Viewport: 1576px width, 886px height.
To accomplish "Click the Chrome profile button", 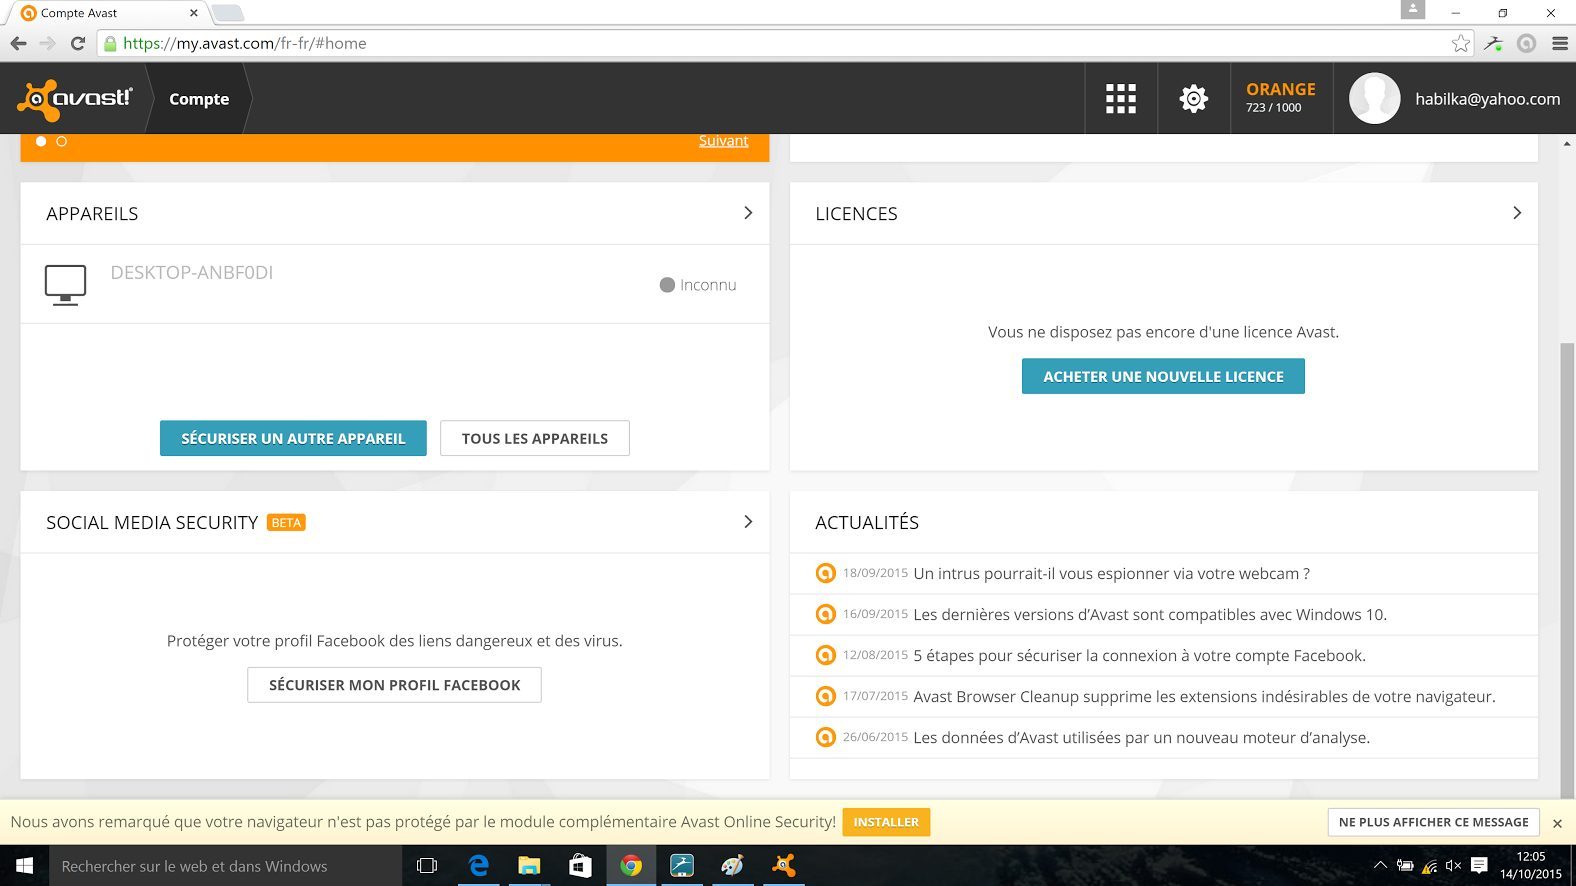I will [1412, 9].
